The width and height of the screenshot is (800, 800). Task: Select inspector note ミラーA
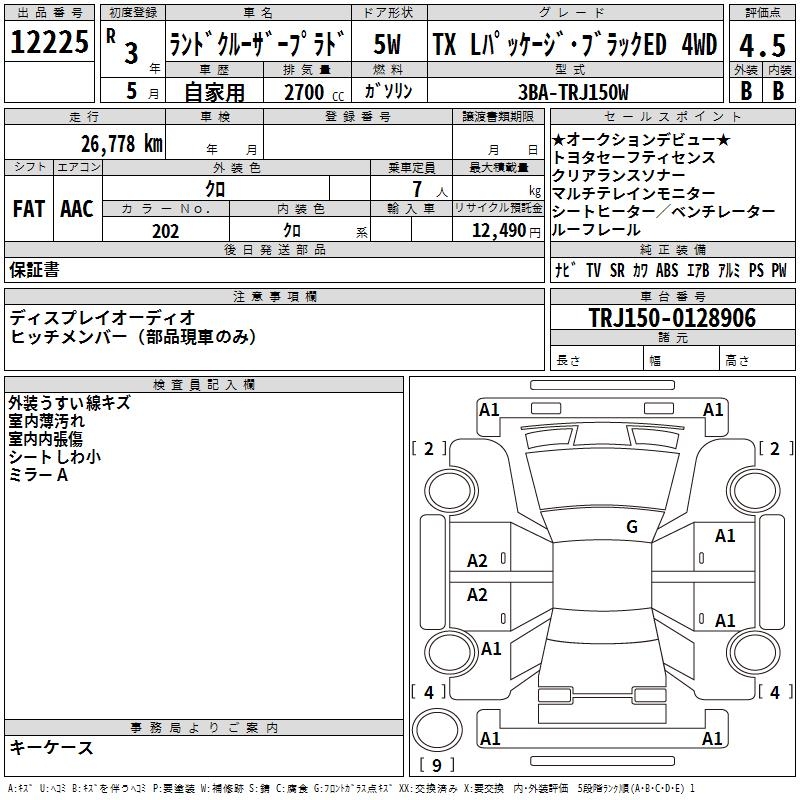pos(38,475)
